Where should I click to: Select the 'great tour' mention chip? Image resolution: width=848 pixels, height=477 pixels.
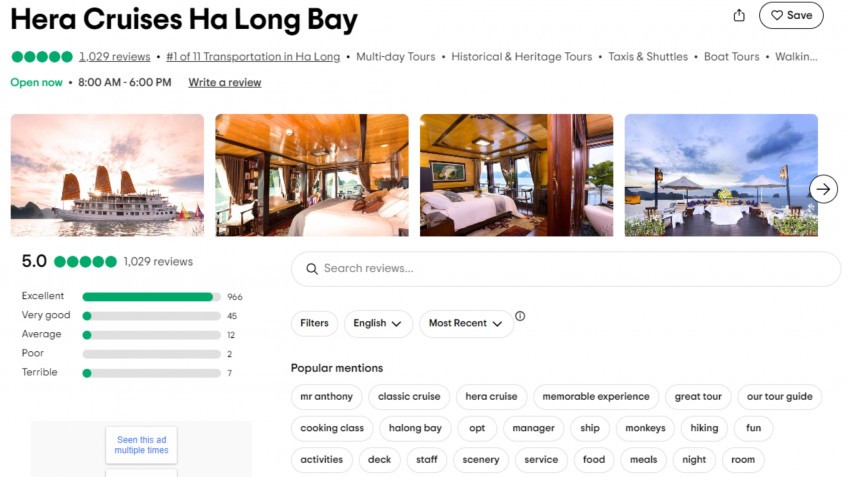[x=698, y=397]
